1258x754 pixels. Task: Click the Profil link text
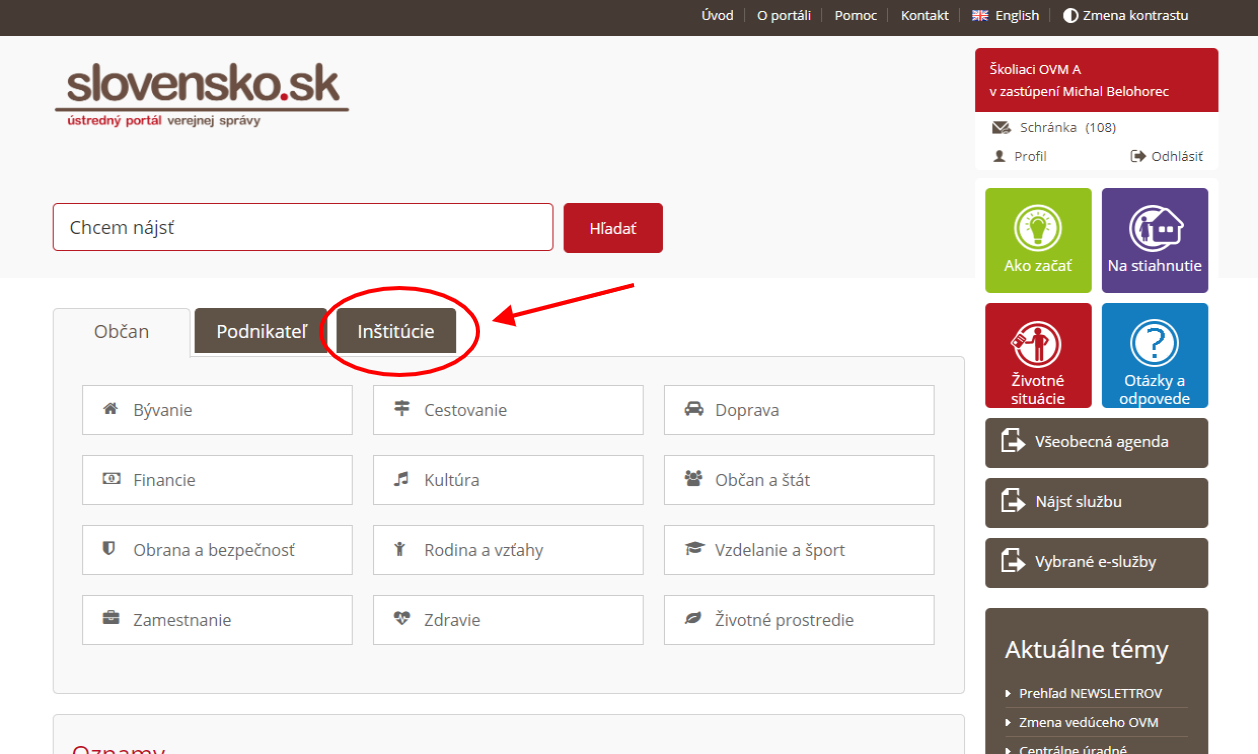click(1030, 156)
